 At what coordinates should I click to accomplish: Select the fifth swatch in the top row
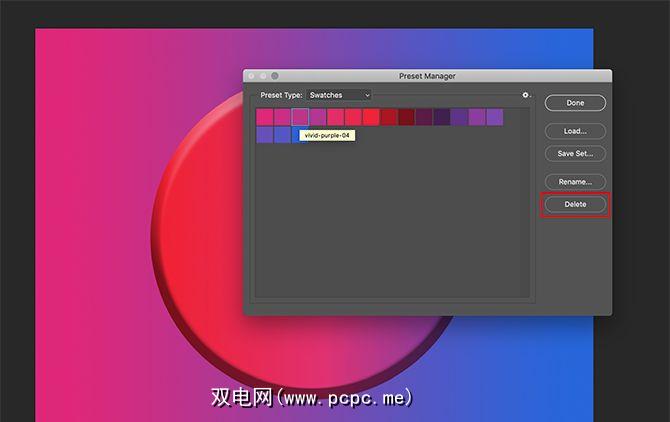(x=335, y=117)
